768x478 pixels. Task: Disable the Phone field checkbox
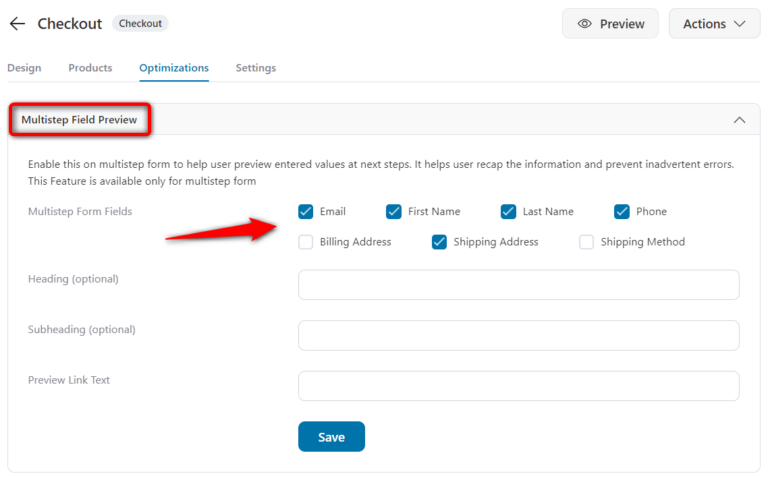point(622,212)
